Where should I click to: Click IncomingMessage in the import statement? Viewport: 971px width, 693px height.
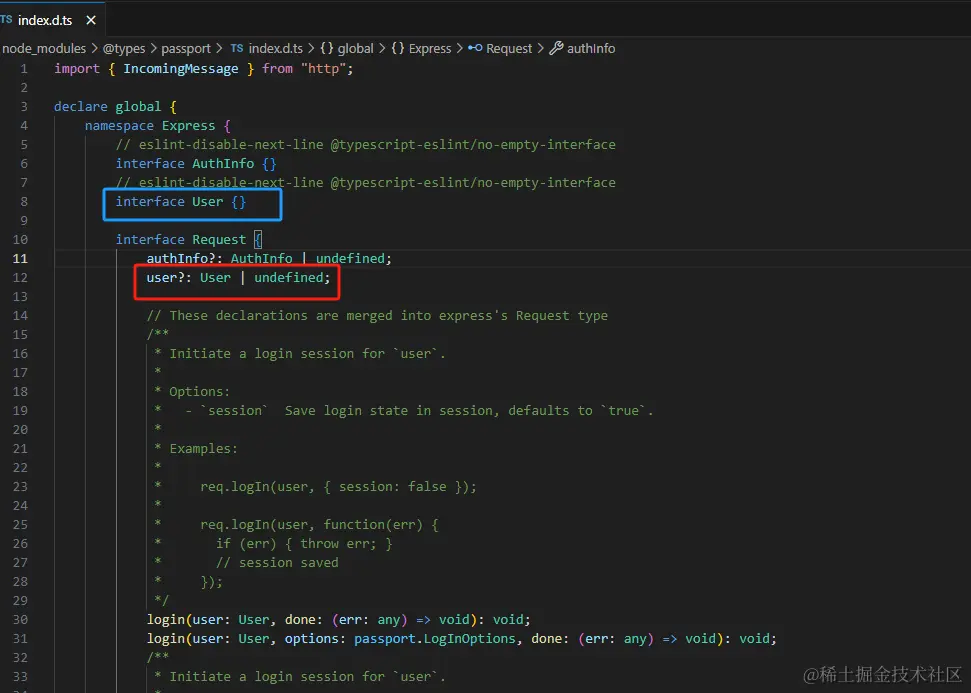pos(180,69)
